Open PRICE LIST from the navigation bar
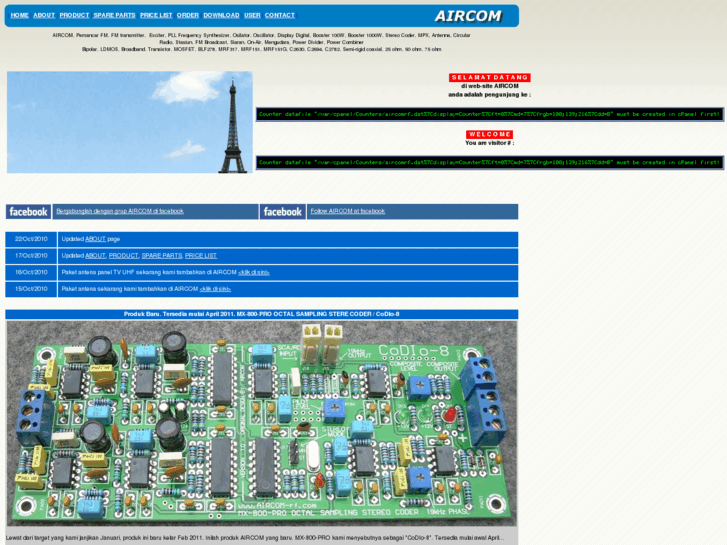This screenshot has height=545, width=727. coord(156,15)
